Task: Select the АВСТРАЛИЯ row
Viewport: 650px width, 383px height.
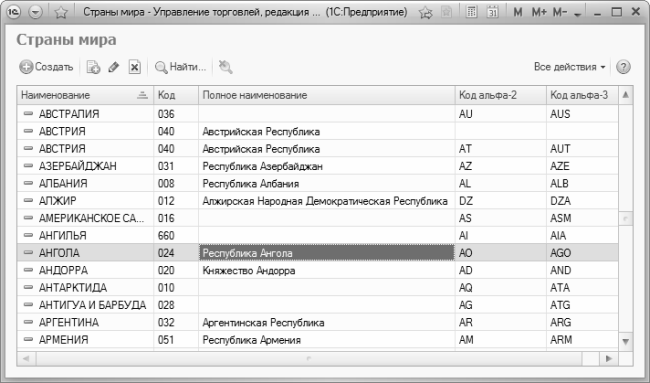Action: (318, 114)
